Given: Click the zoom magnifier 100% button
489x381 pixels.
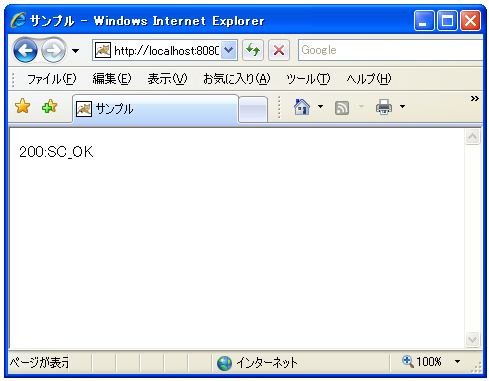Looking at the screenshot, I should 422,362.
